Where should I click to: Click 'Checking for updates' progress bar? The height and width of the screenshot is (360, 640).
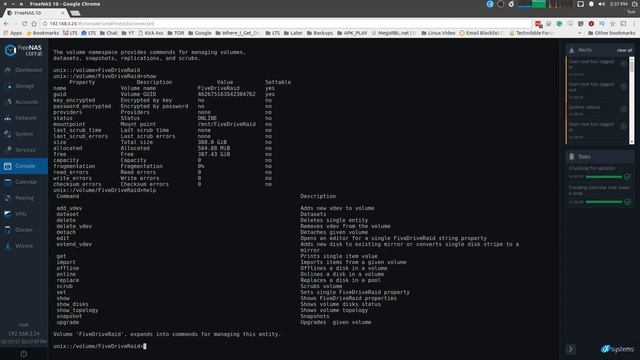(604, 177)
